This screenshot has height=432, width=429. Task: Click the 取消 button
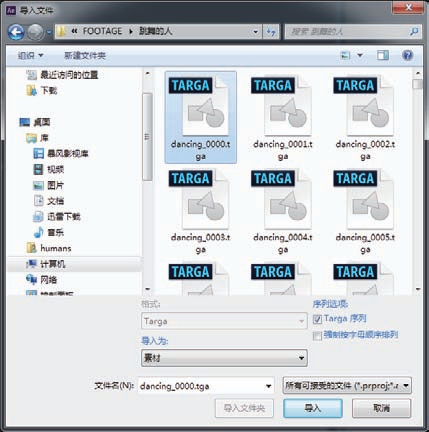tap(381, 408)
